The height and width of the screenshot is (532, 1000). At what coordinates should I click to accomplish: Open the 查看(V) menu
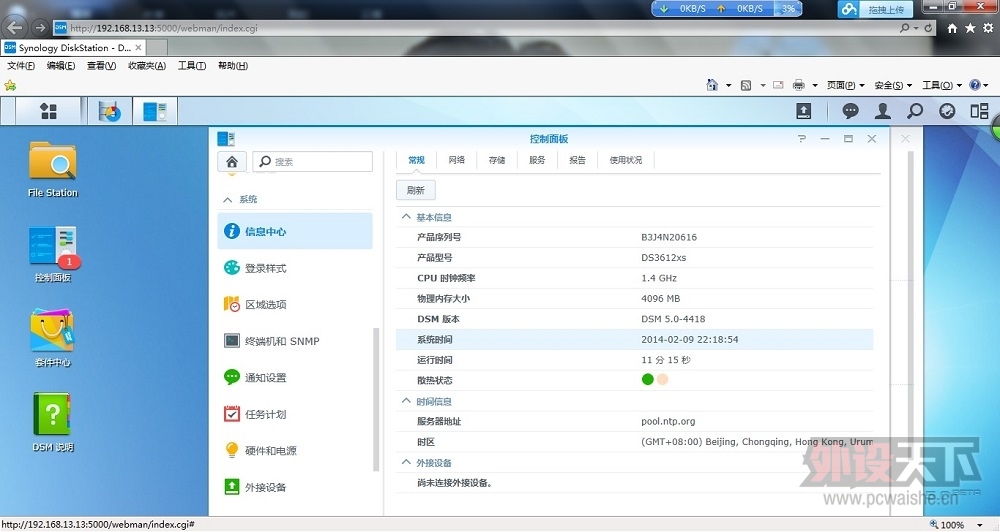101,65
